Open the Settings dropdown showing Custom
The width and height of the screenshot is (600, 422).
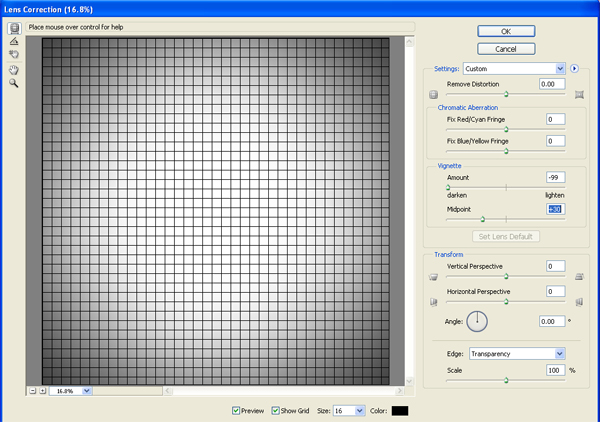[514, 68]
